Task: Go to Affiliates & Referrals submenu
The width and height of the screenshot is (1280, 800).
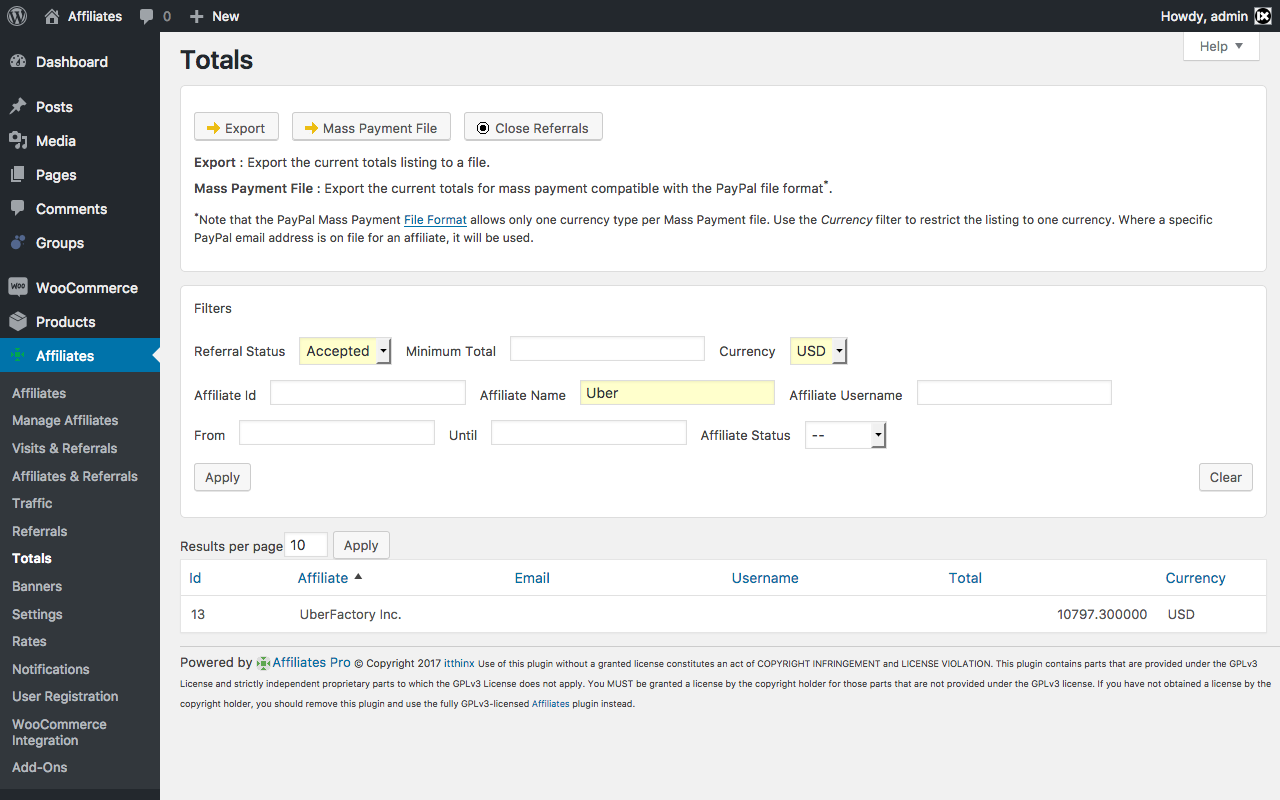Action: coord(75,476)
